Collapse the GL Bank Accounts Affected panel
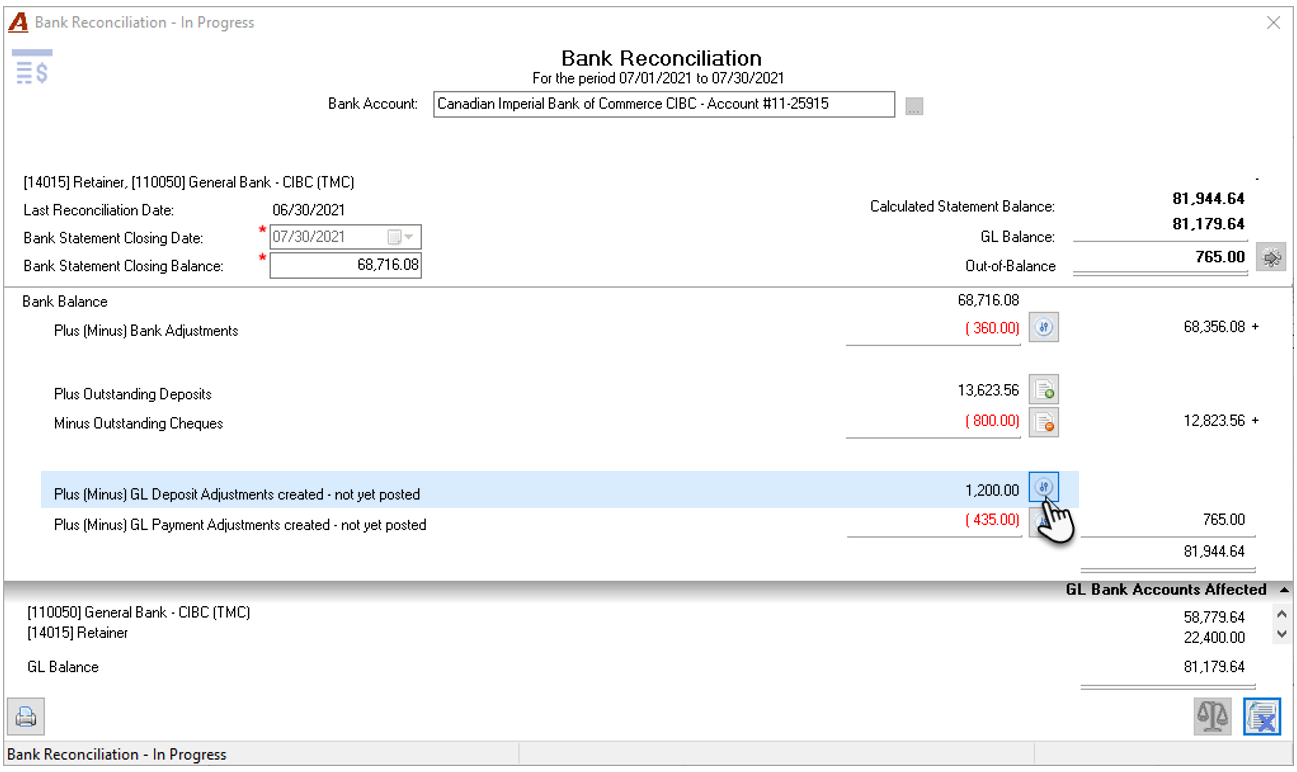 [x=1285, y=590]
